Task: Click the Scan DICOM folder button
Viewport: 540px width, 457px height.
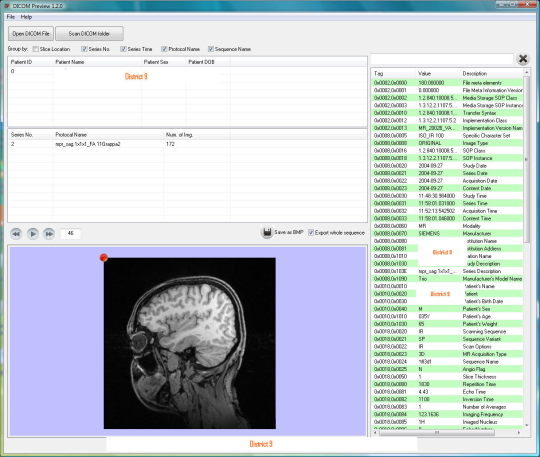Action: click(x=89, y=34)
